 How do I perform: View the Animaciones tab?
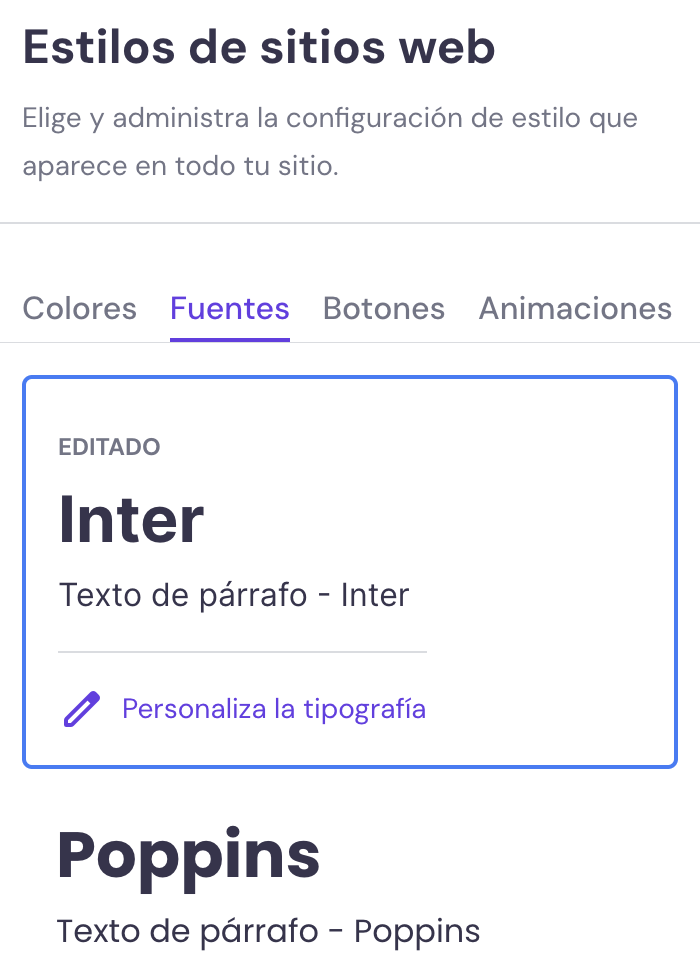[x=575, y=309]
